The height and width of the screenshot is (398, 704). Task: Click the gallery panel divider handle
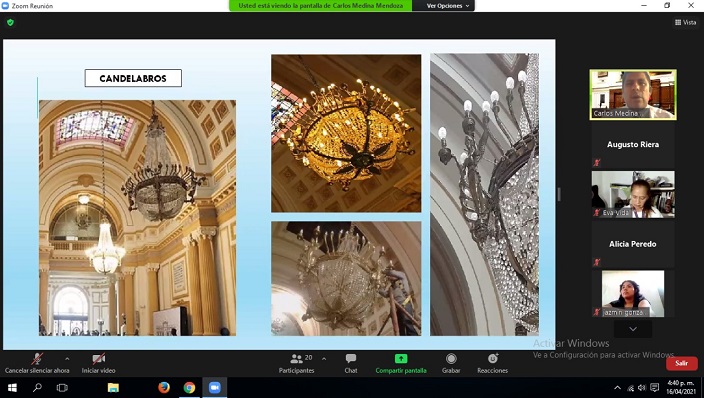(559, 194)
